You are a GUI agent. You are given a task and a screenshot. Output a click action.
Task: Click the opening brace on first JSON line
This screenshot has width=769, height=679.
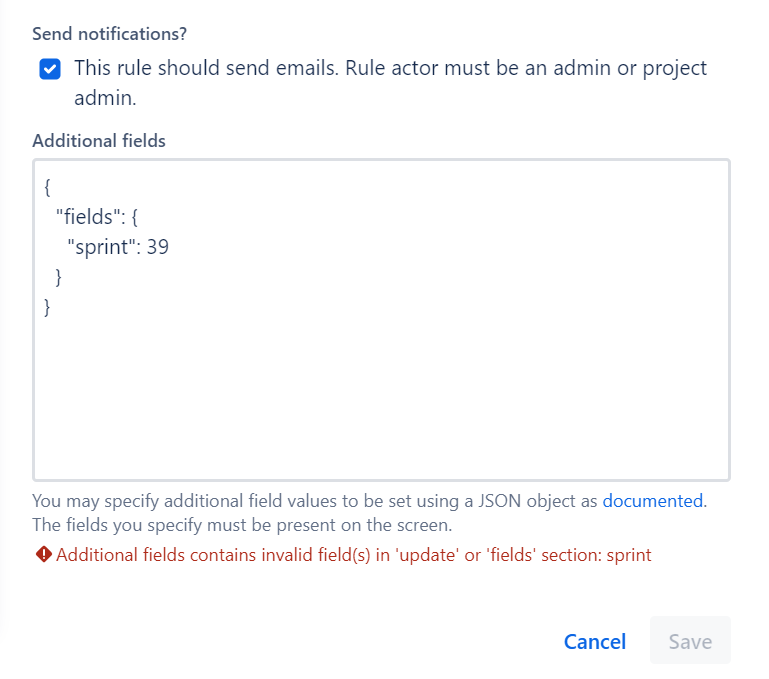(47, 187)
